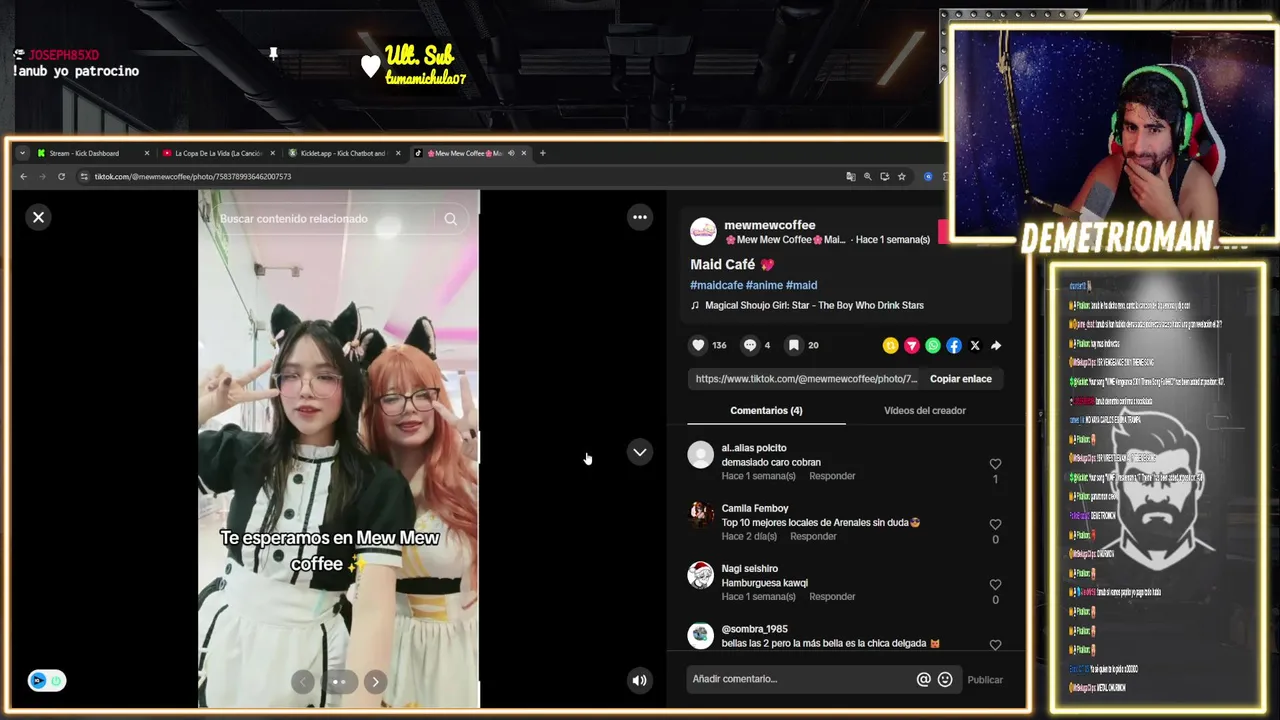Send to friends with red paper-plane icon
Screen dimensions: 1280x720
click(x=912, y=346)
